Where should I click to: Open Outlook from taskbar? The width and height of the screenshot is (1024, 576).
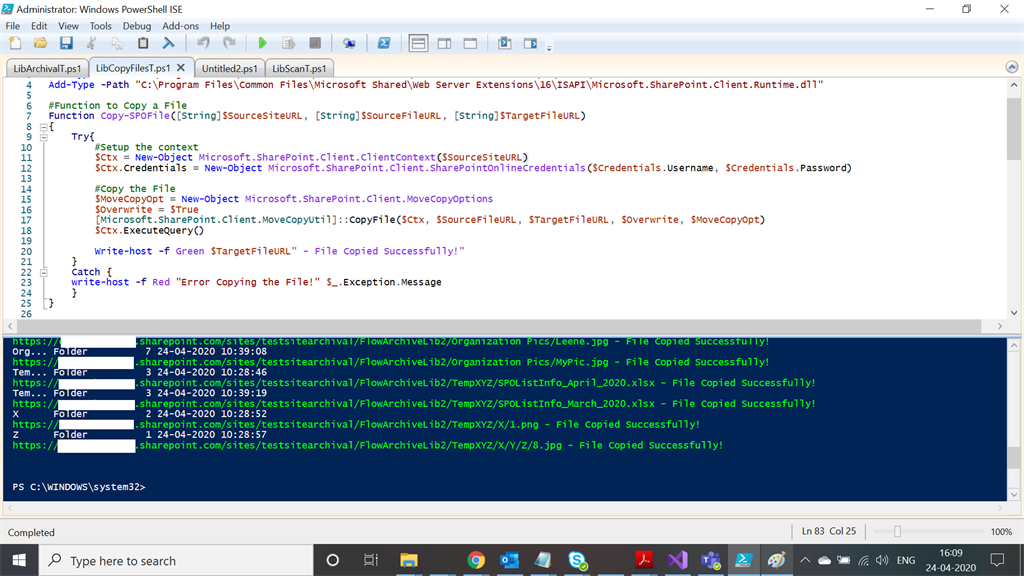click(509, 560)
